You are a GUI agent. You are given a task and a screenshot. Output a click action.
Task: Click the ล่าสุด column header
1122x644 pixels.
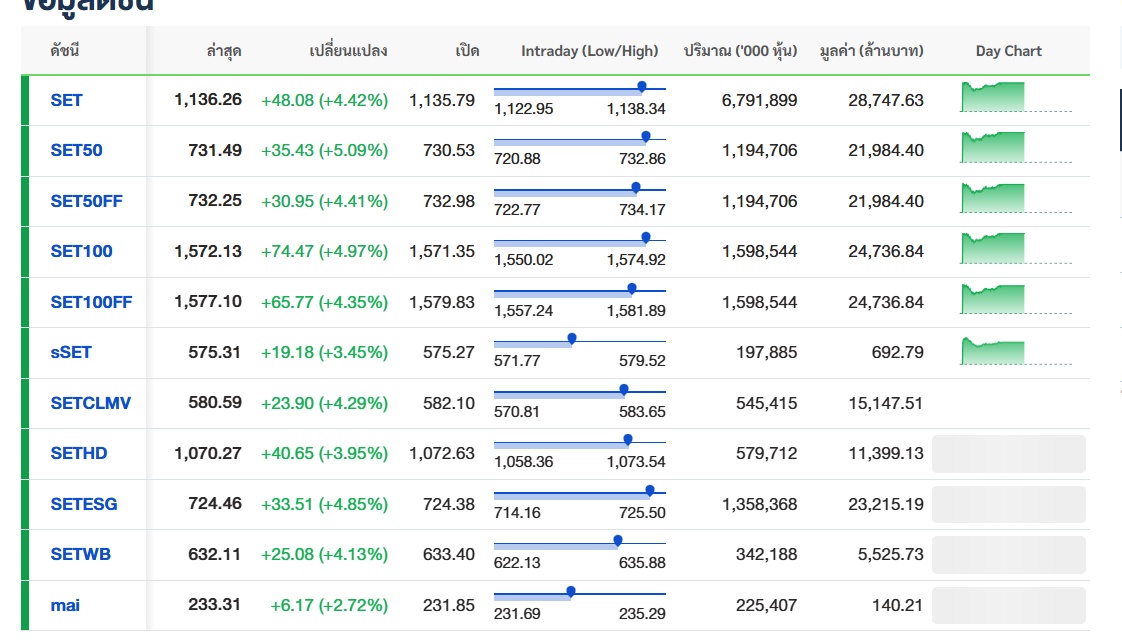[224, 50]
